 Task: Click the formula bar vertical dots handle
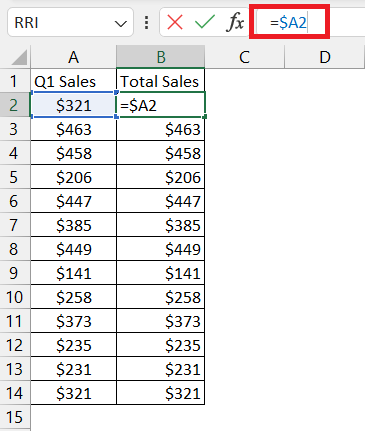pyautogui.click(x=146, y=23)
